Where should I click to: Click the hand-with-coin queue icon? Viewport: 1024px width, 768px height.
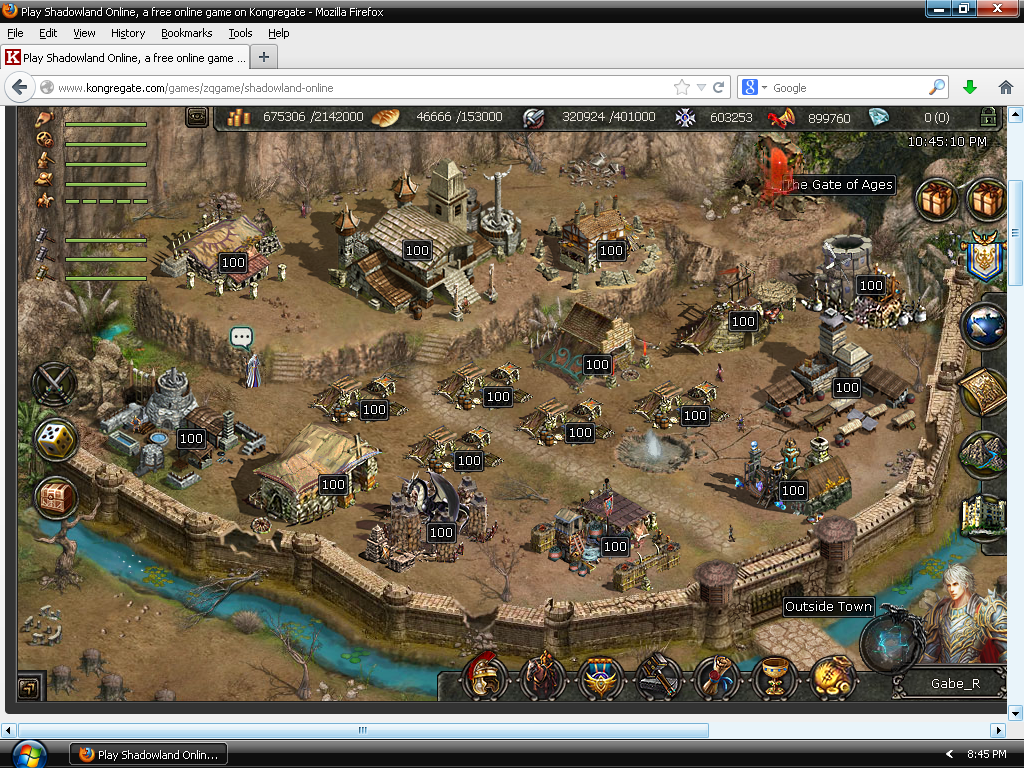point(44,120)
